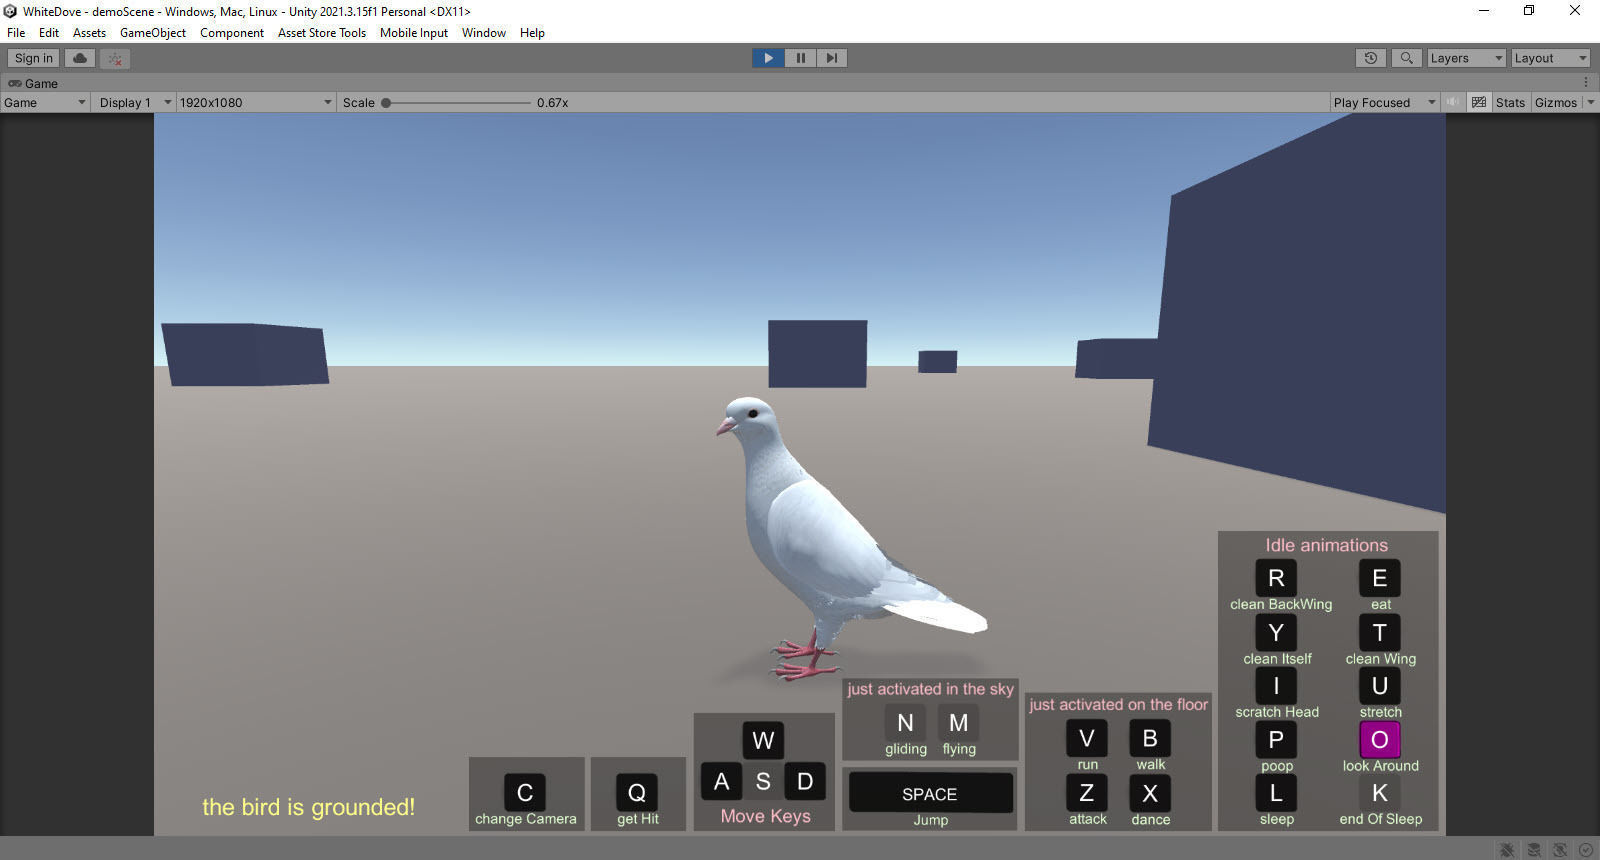1600x860 pixels.
Task: Click the I scratch Head key
Action: coord(1276,686)
